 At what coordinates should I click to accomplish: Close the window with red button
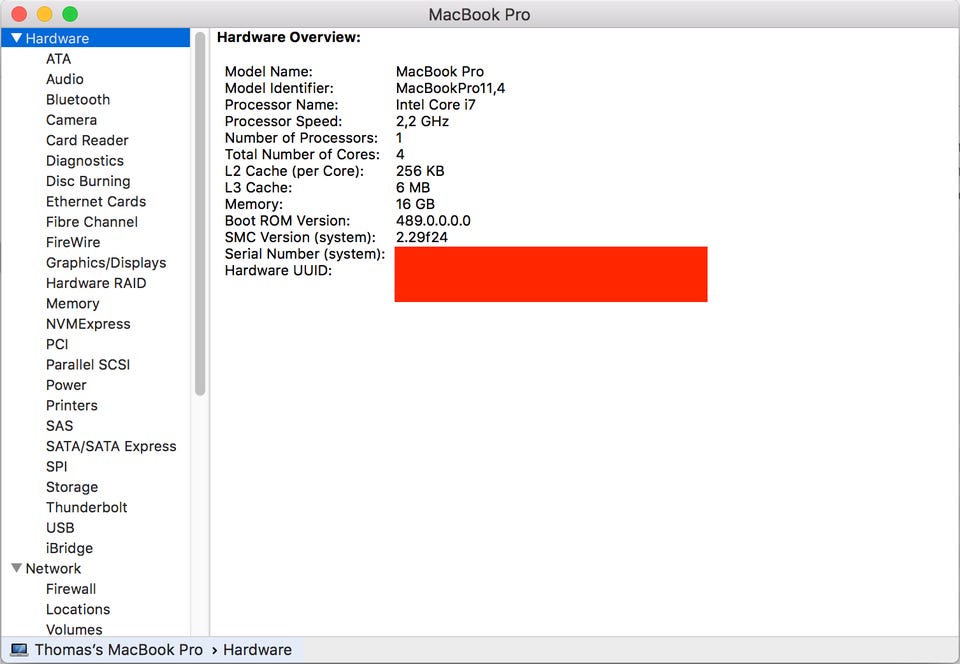[x=19, y=14]
